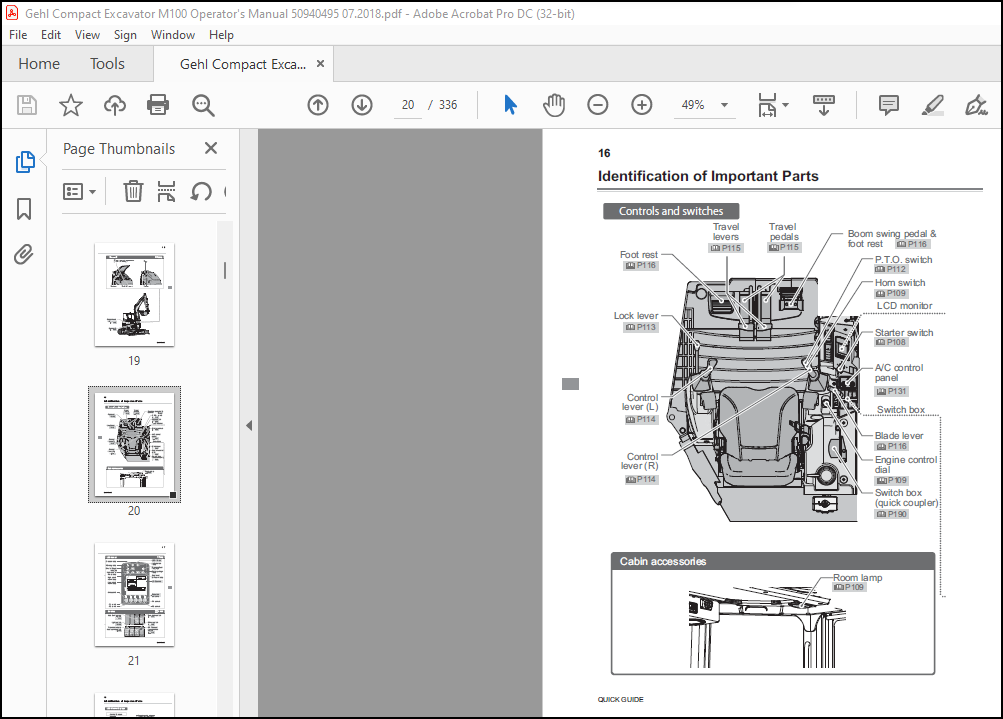The width and height of the screenshot is (1003, 719).
Task: Choose the Selection arrow tool
Action: (x=510, y=105)
